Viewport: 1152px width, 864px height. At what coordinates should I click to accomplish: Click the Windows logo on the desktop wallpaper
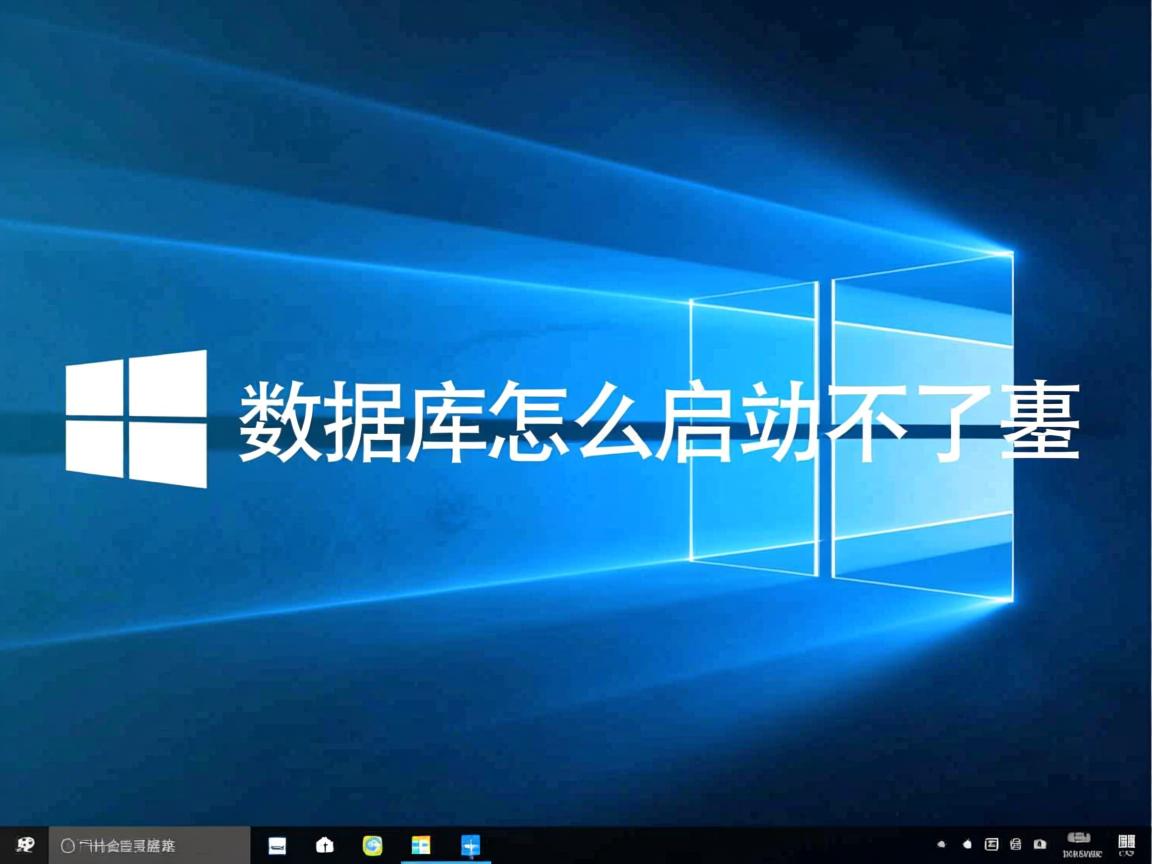click(135, 422)
